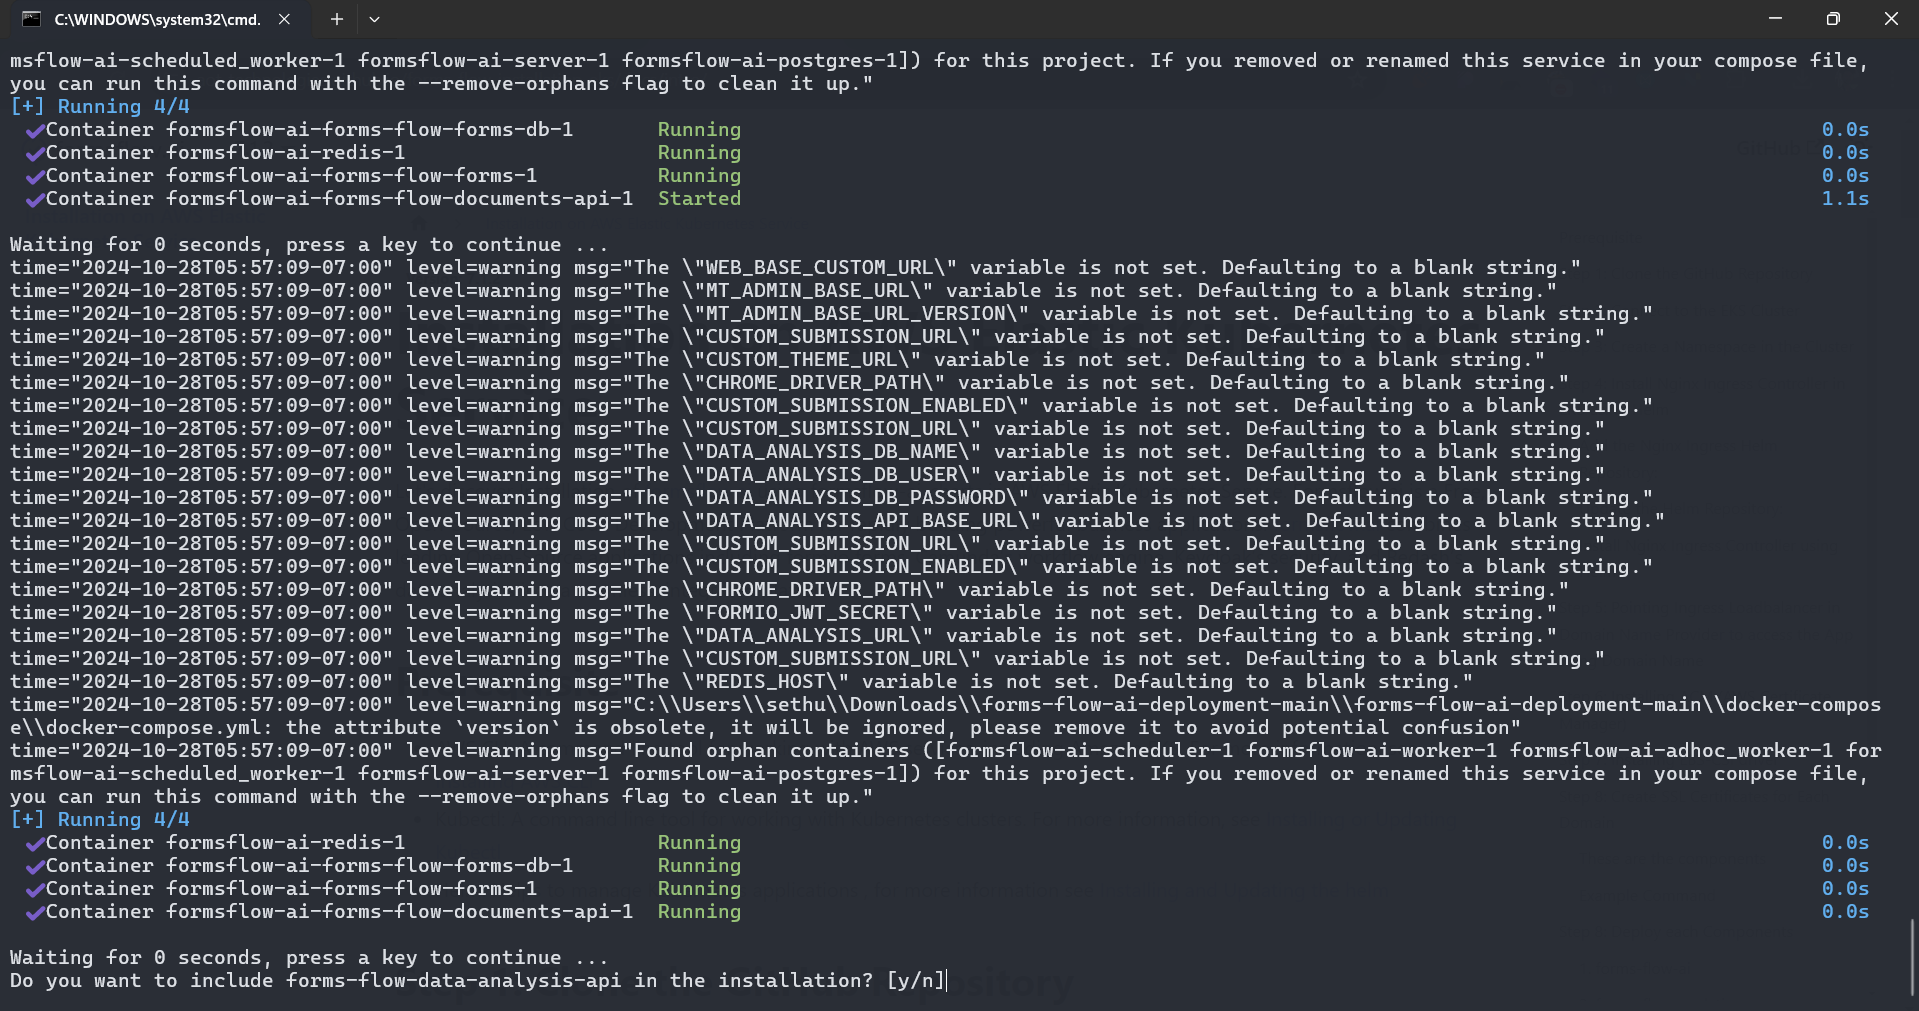This screenshot has height=1011, width=1919.
Task: Click the Started status label
Action: (699, 198)
